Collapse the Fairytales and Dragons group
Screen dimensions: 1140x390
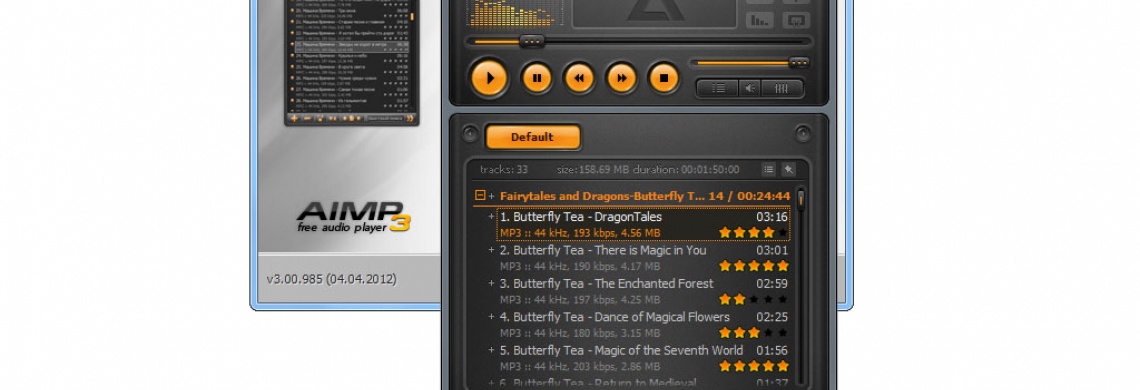coord(479,196)
